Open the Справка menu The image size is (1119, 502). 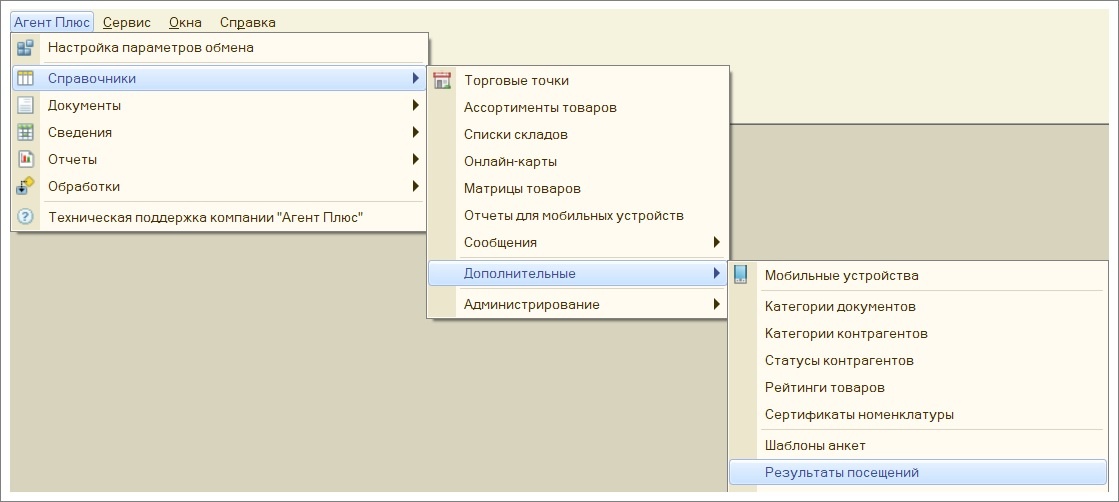point(248,22)
